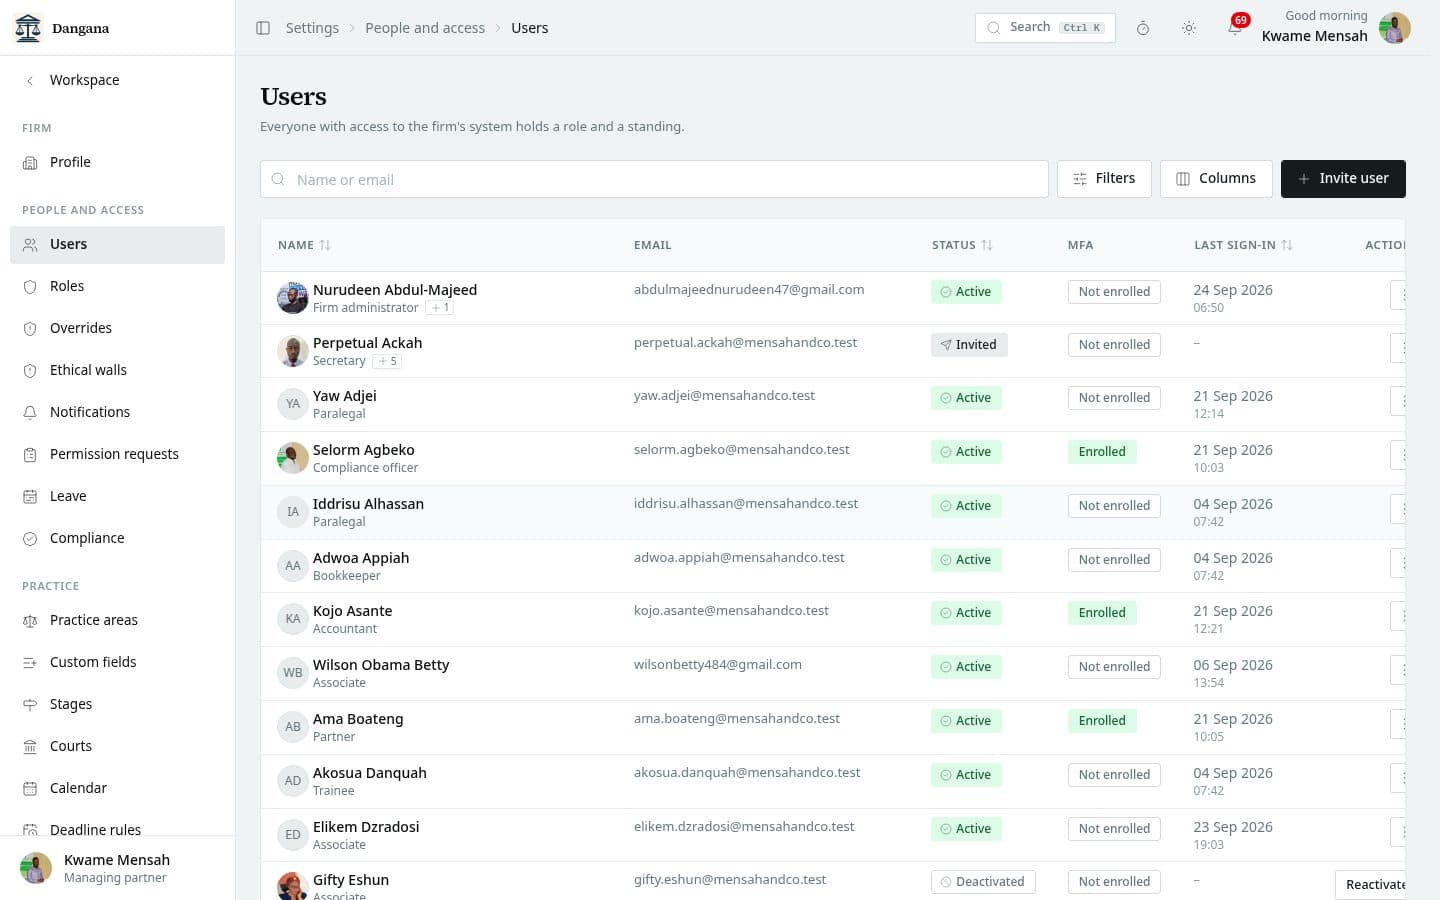Open Elikem Dzradosi user name

click(366, 827)
